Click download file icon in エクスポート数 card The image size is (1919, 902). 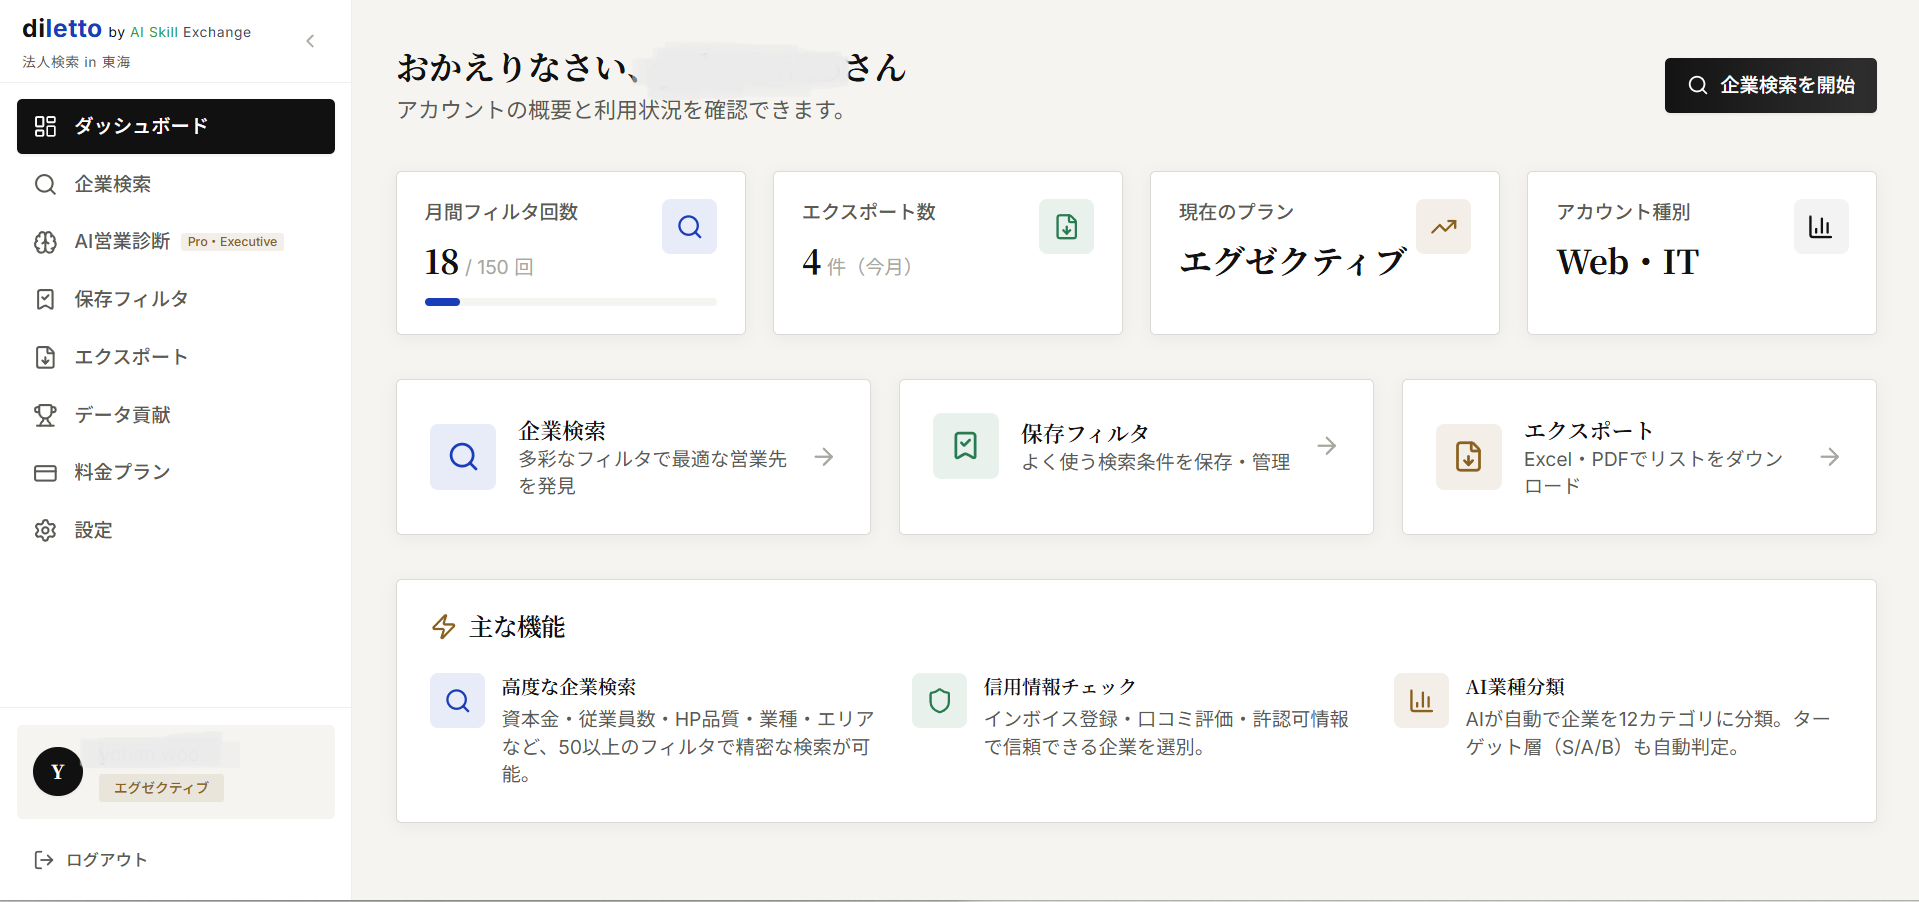pyautogui.click(x=1066, y=227)
